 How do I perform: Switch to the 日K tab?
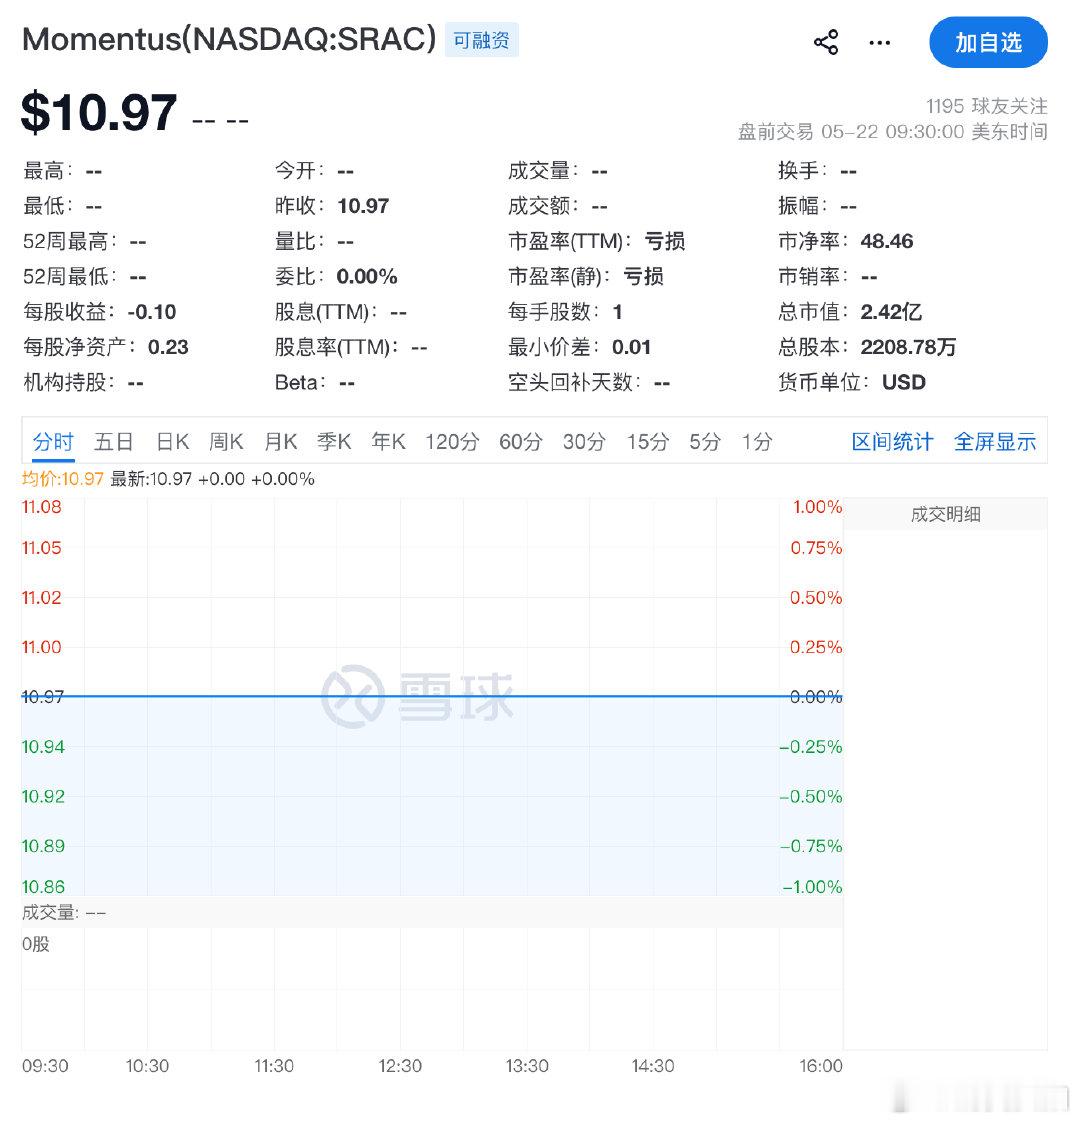tap(173, 442)
